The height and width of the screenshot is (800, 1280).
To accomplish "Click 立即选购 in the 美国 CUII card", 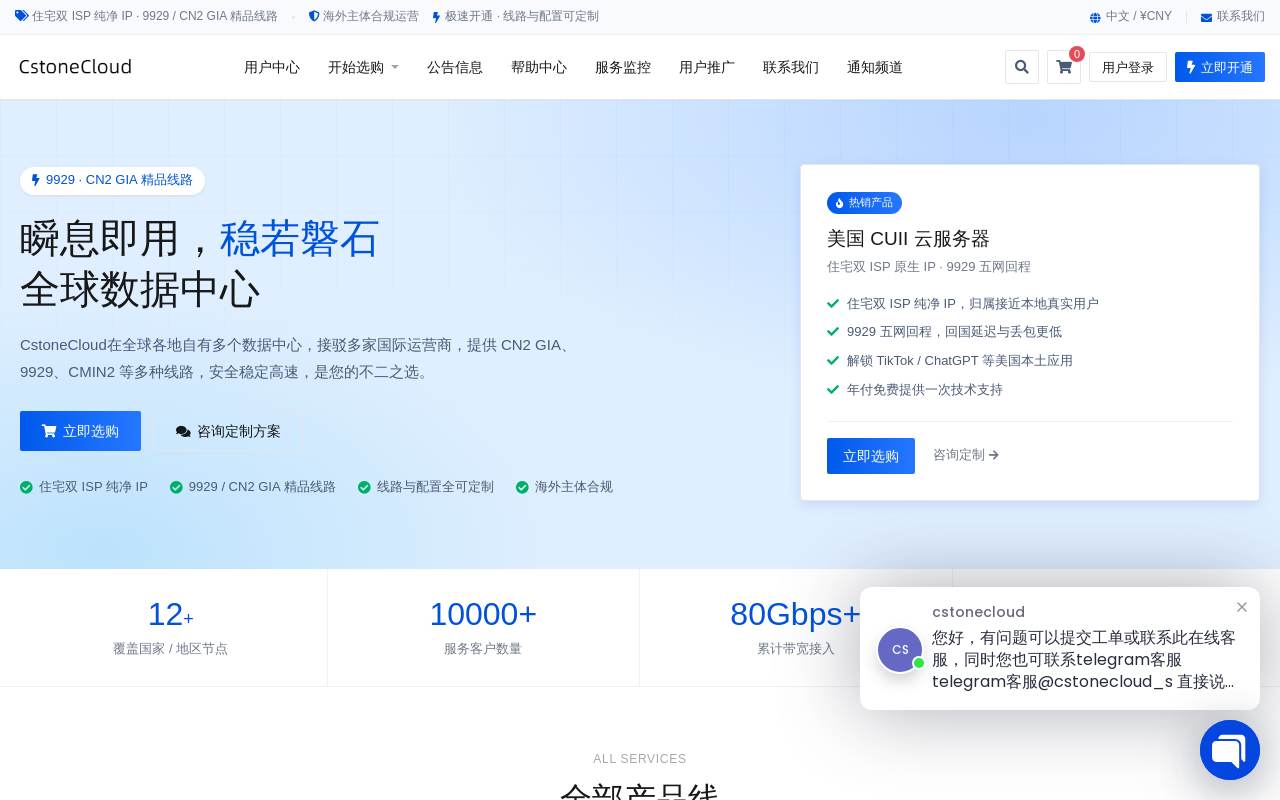I will pyautogui.click(x=871, y=456).
